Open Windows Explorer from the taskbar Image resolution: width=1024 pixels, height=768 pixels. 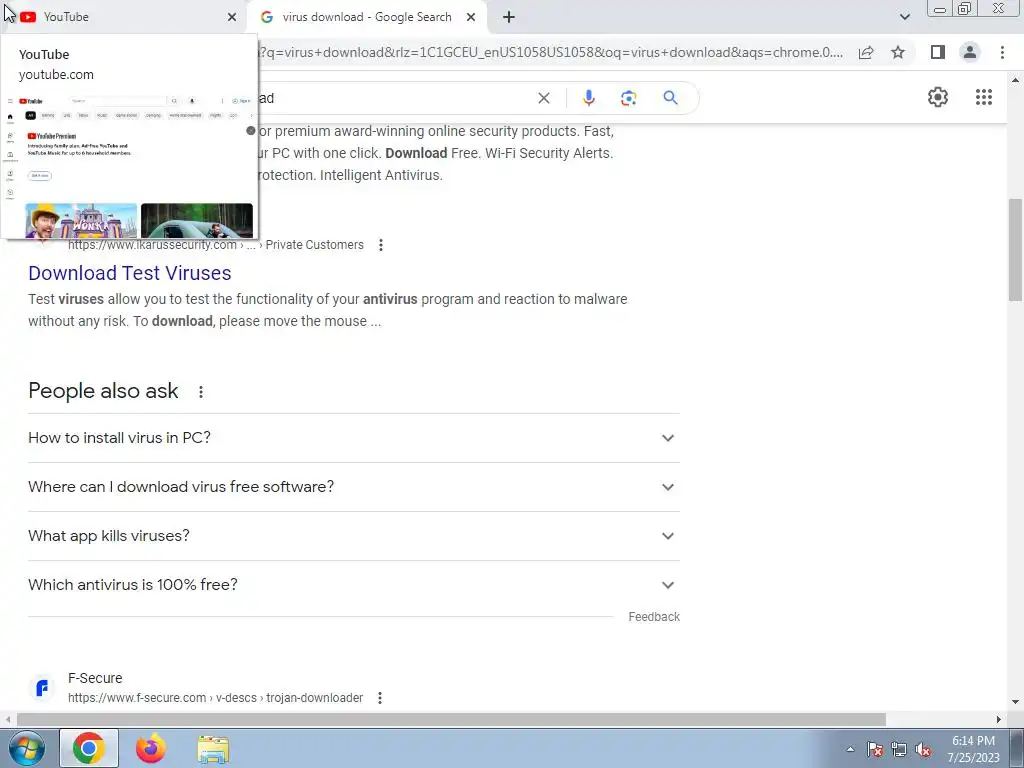pyautogui.click(x=213, y=749)
